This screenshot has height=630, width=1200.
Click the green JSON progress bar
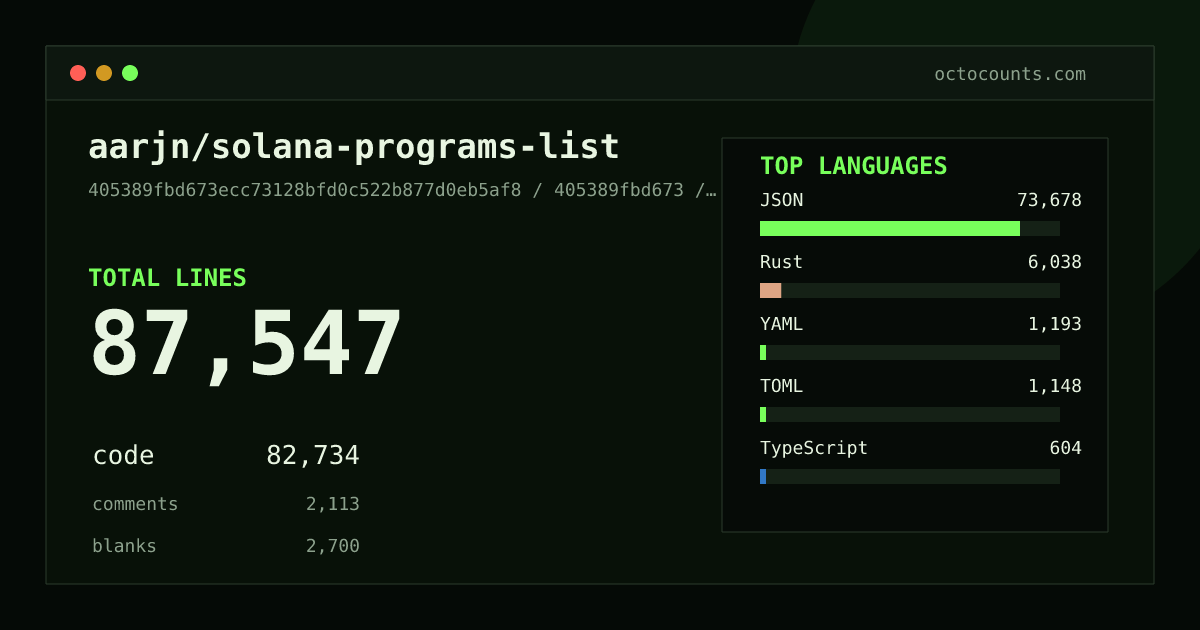(x=890, y=228)
